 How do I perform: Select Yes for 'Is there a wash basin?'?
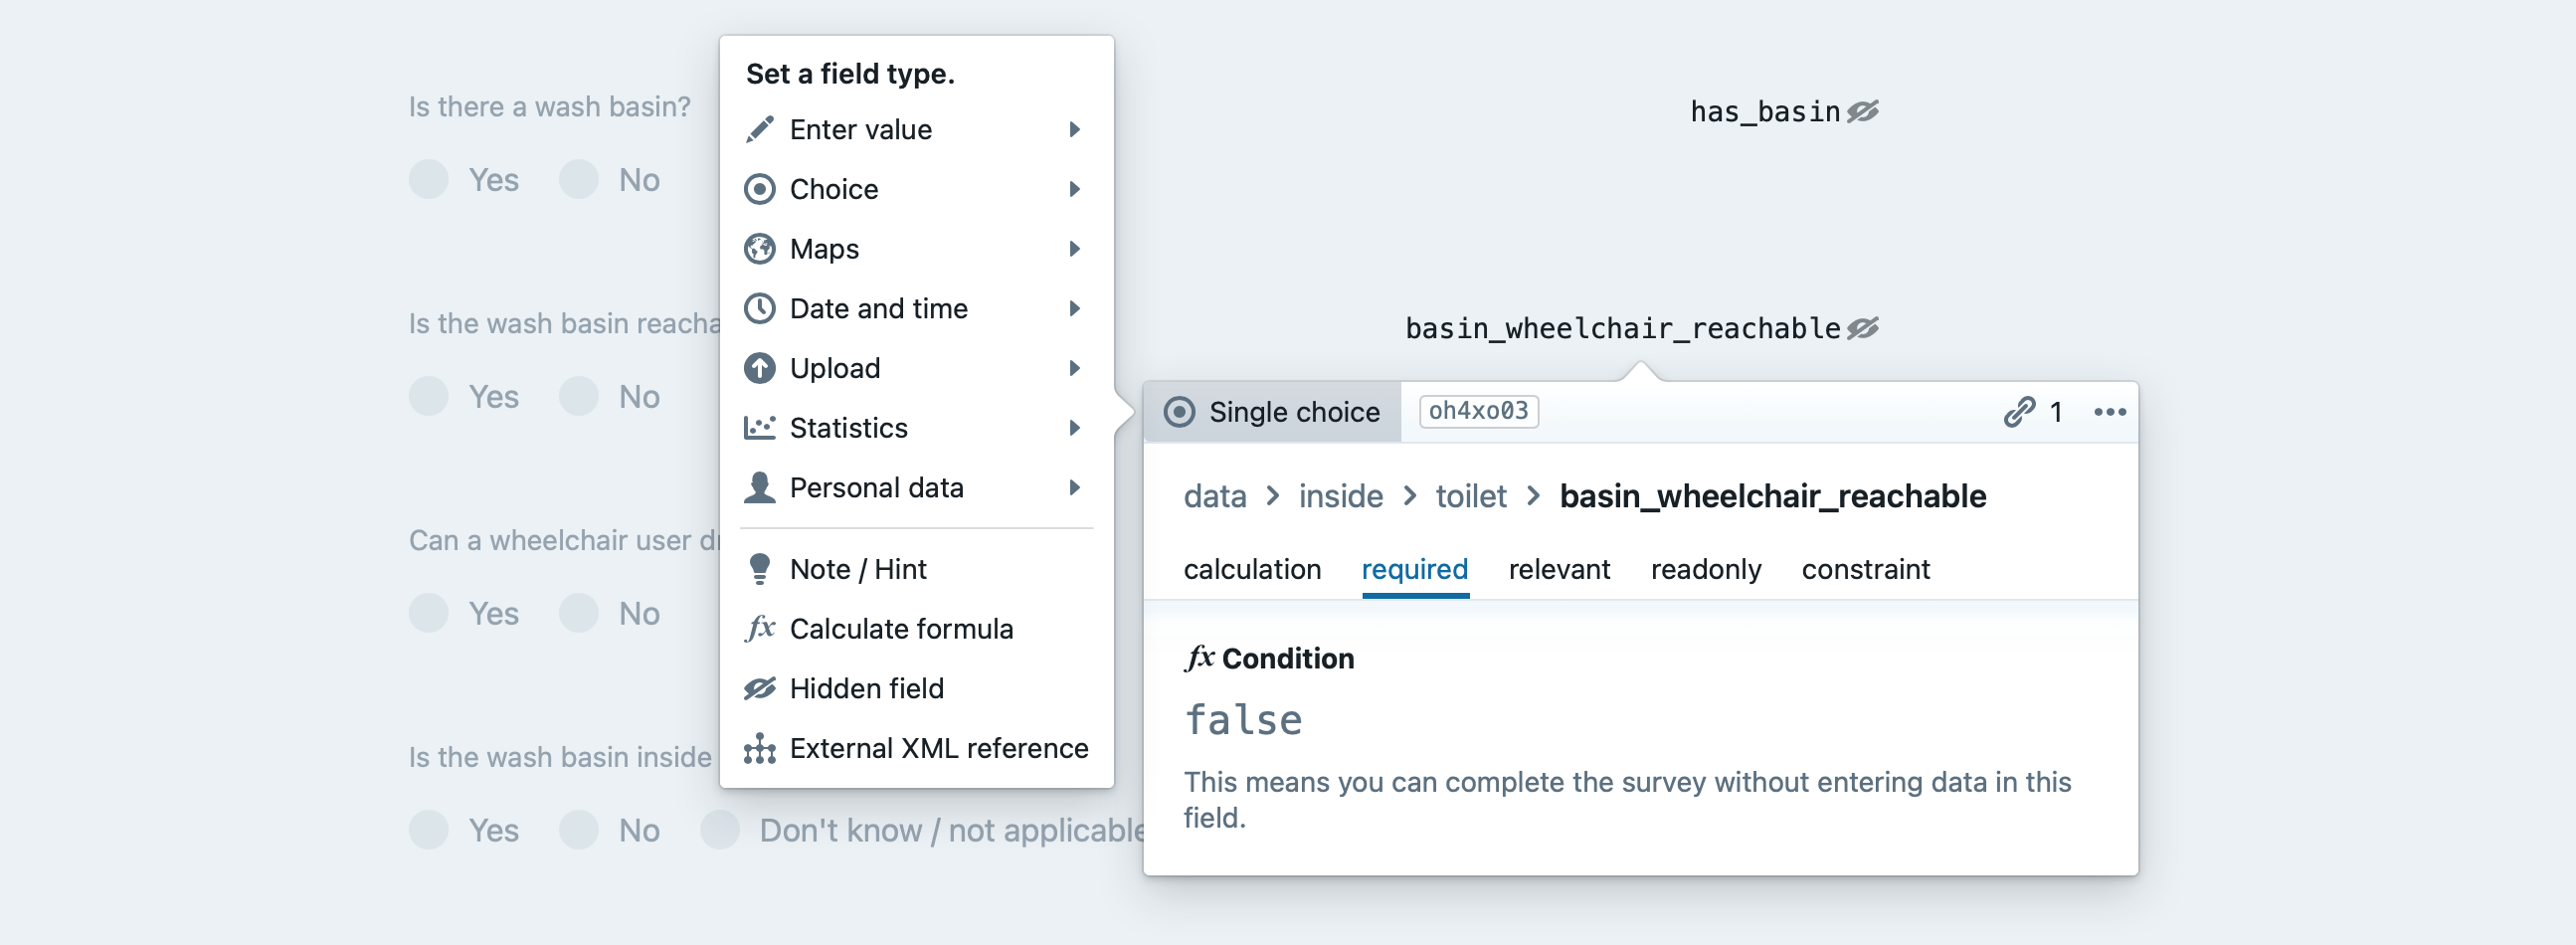pyautogui.click(x=429, y=180)
